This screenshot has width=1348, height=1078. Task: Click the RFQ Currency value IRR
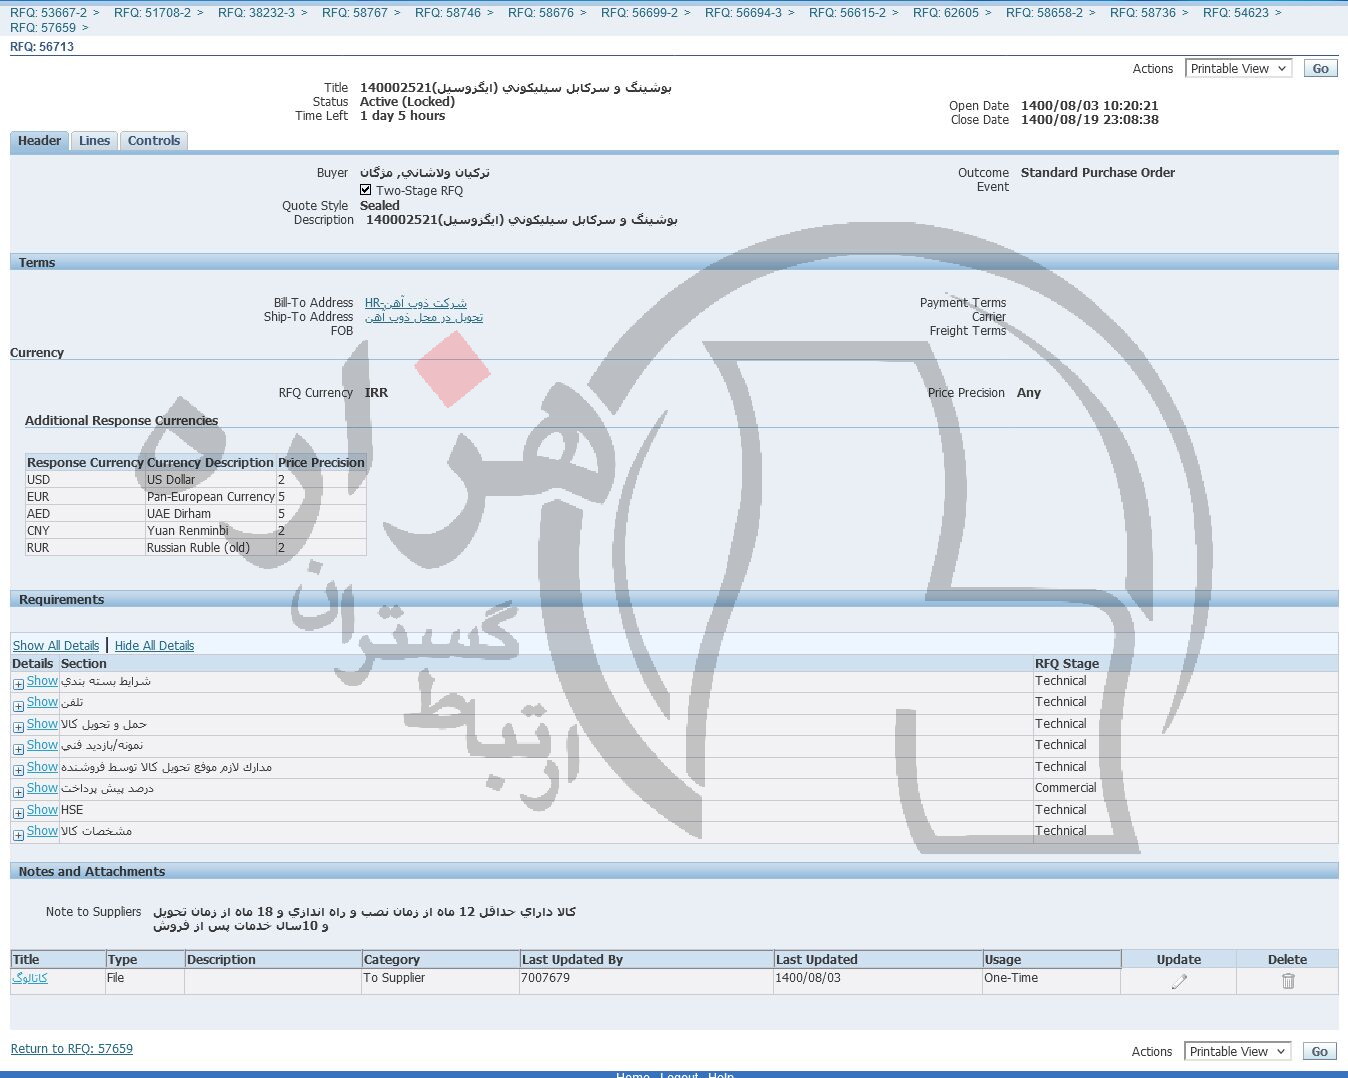click(376, 393)
